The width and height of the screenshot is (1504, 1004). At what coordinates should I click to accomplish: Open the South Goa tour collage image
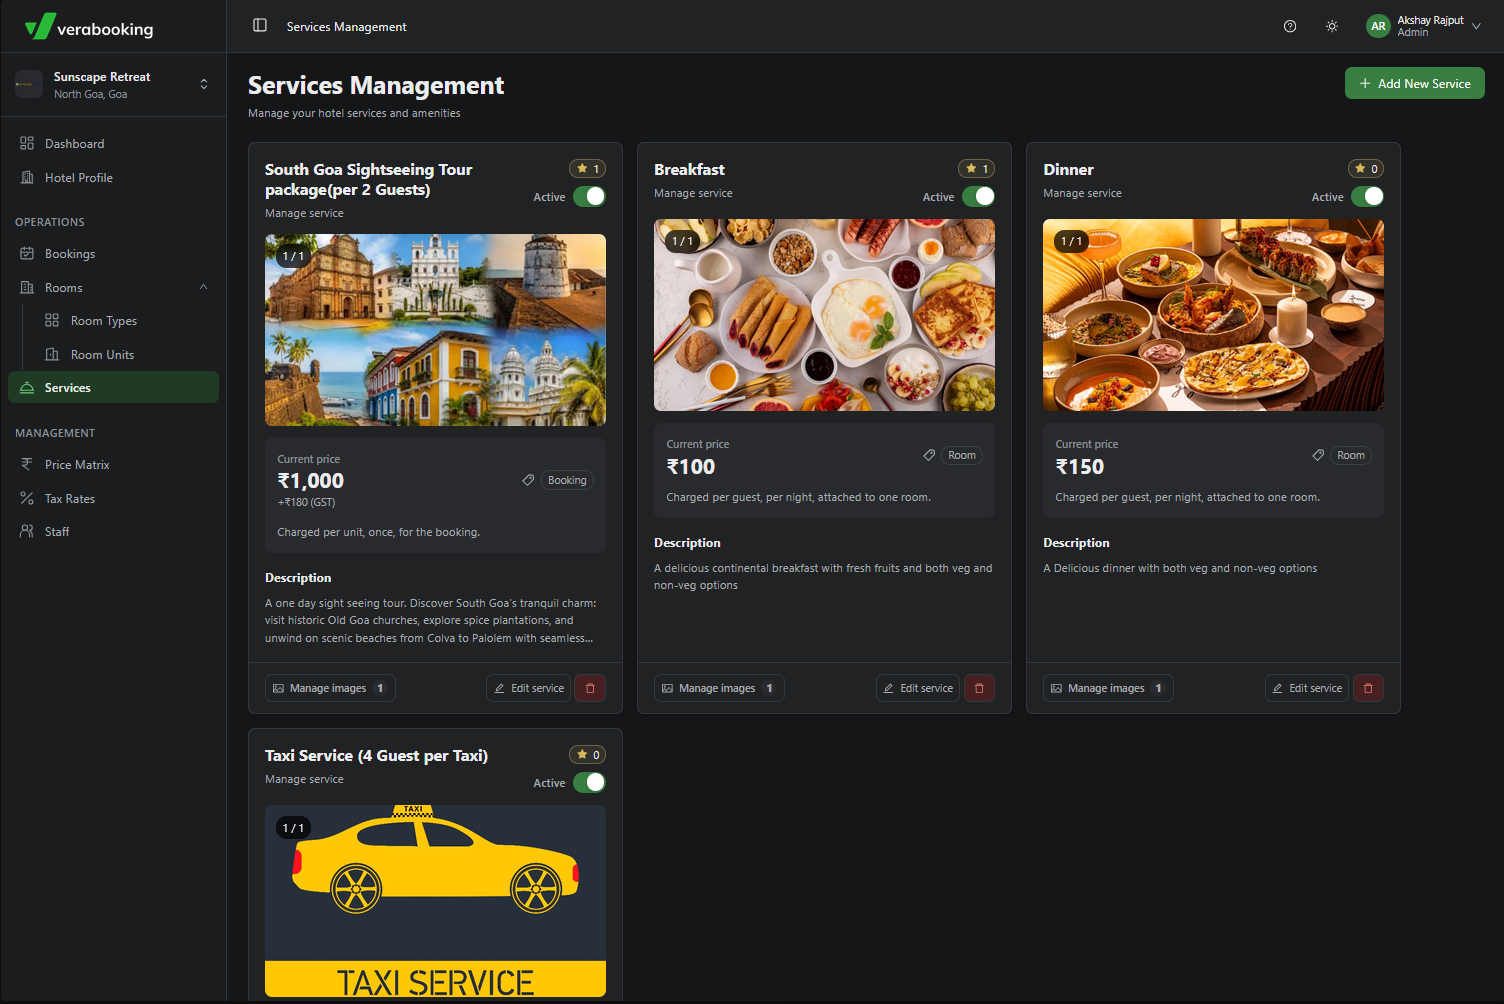point(435,330)
